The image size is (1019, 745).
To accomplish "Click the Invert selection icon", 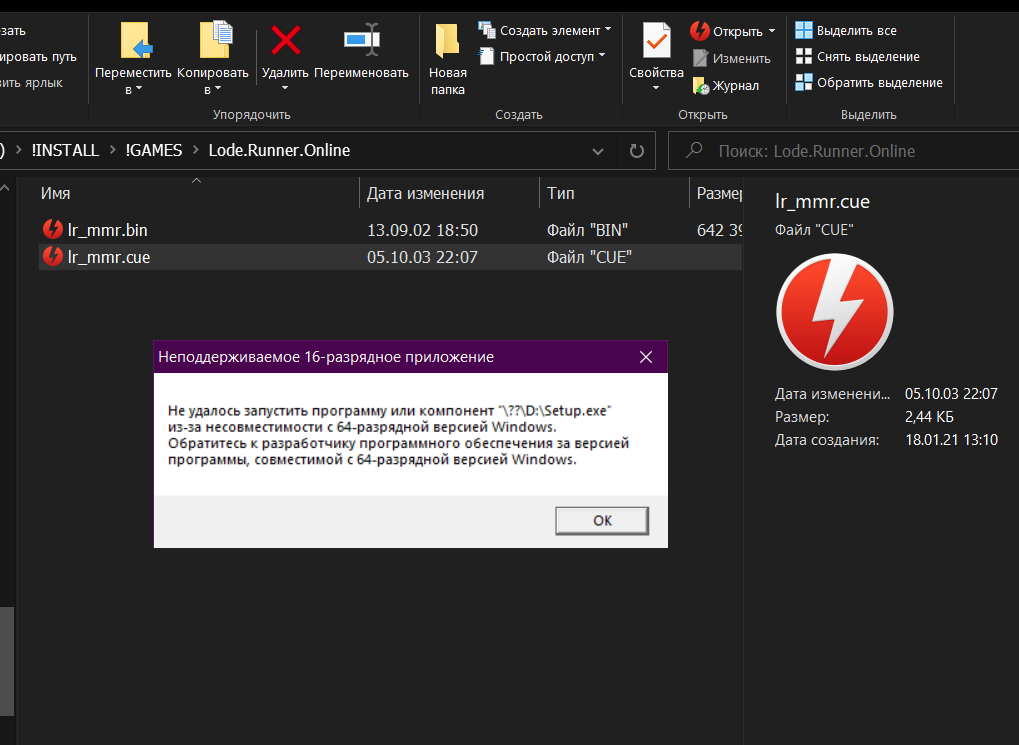I will 804,82.
